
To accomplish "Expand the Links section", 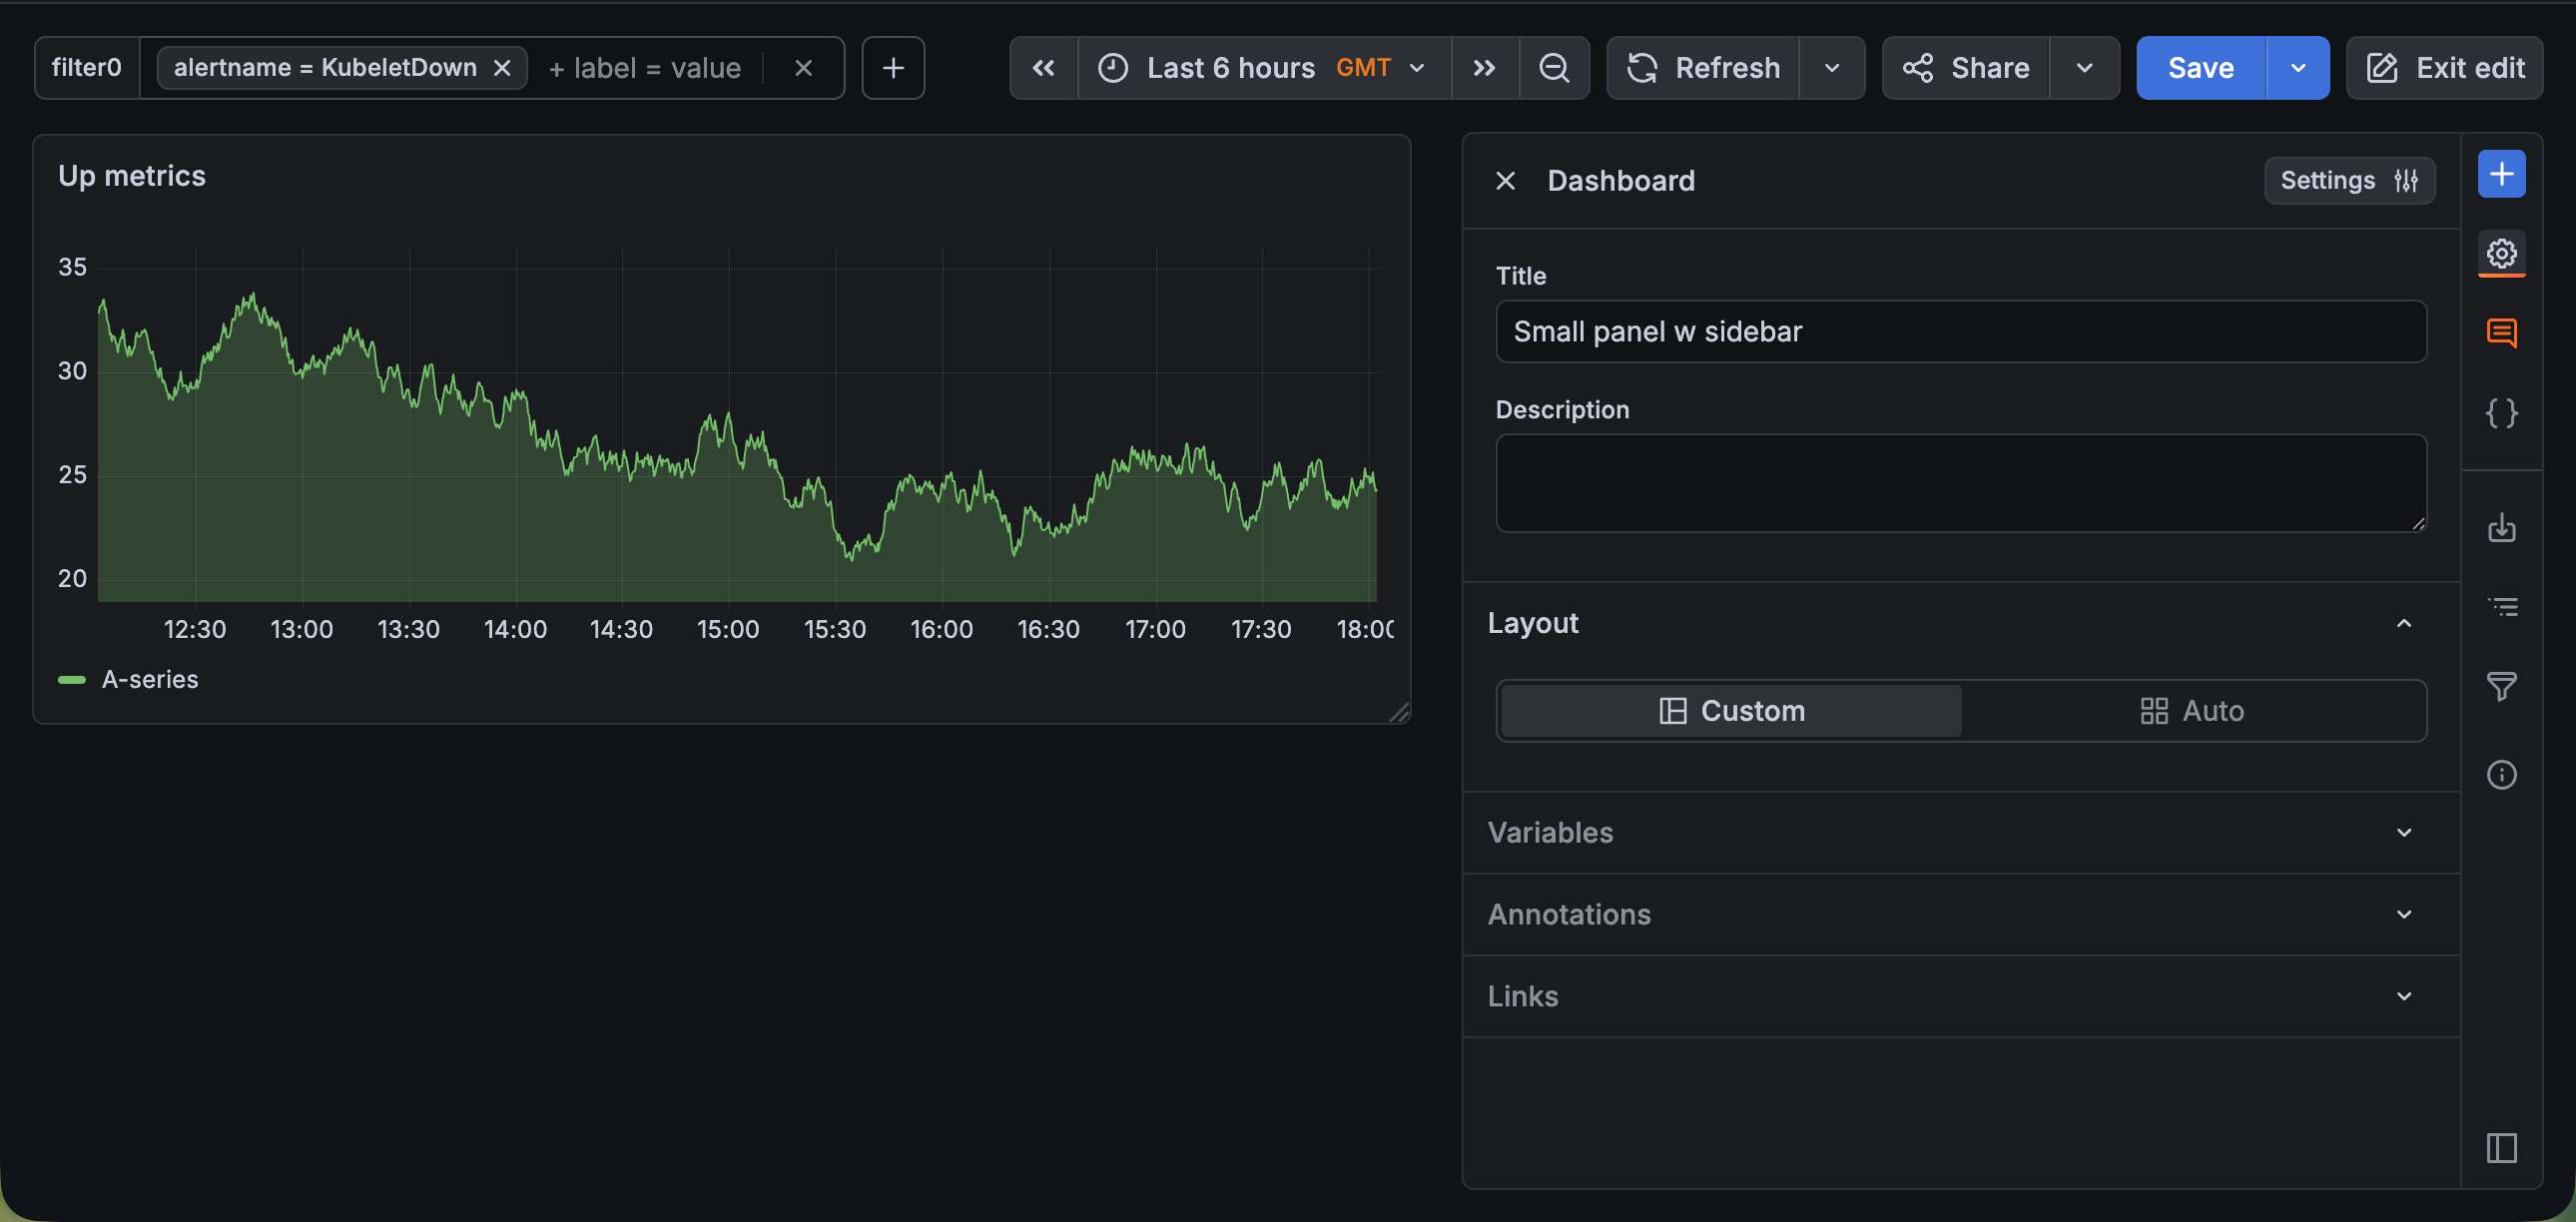I will click(x=1958, y=996).
